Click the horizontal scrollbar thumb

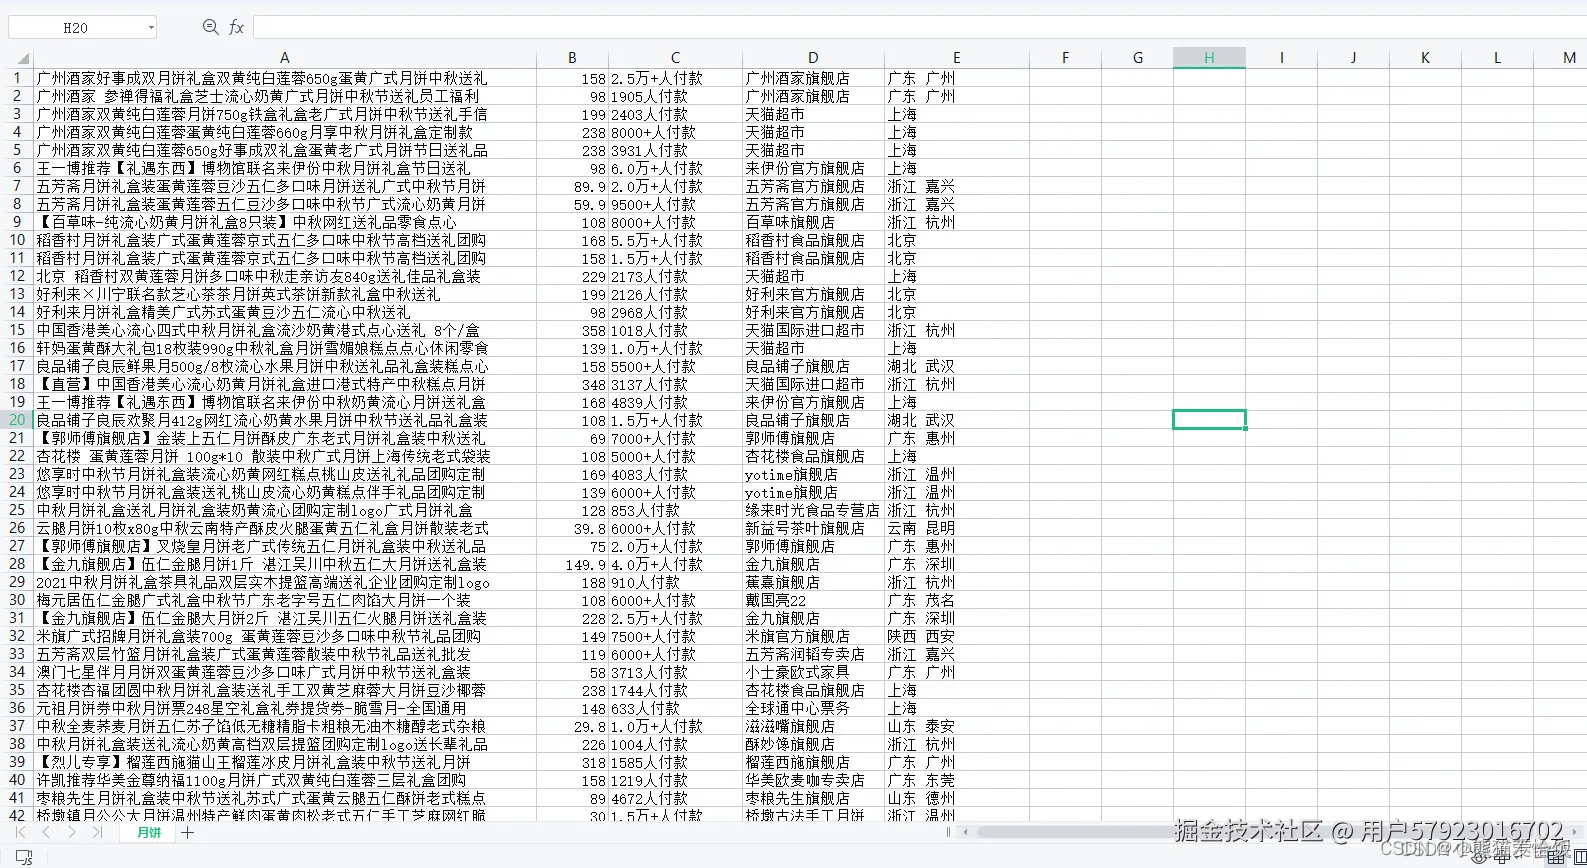point(1270,832)
